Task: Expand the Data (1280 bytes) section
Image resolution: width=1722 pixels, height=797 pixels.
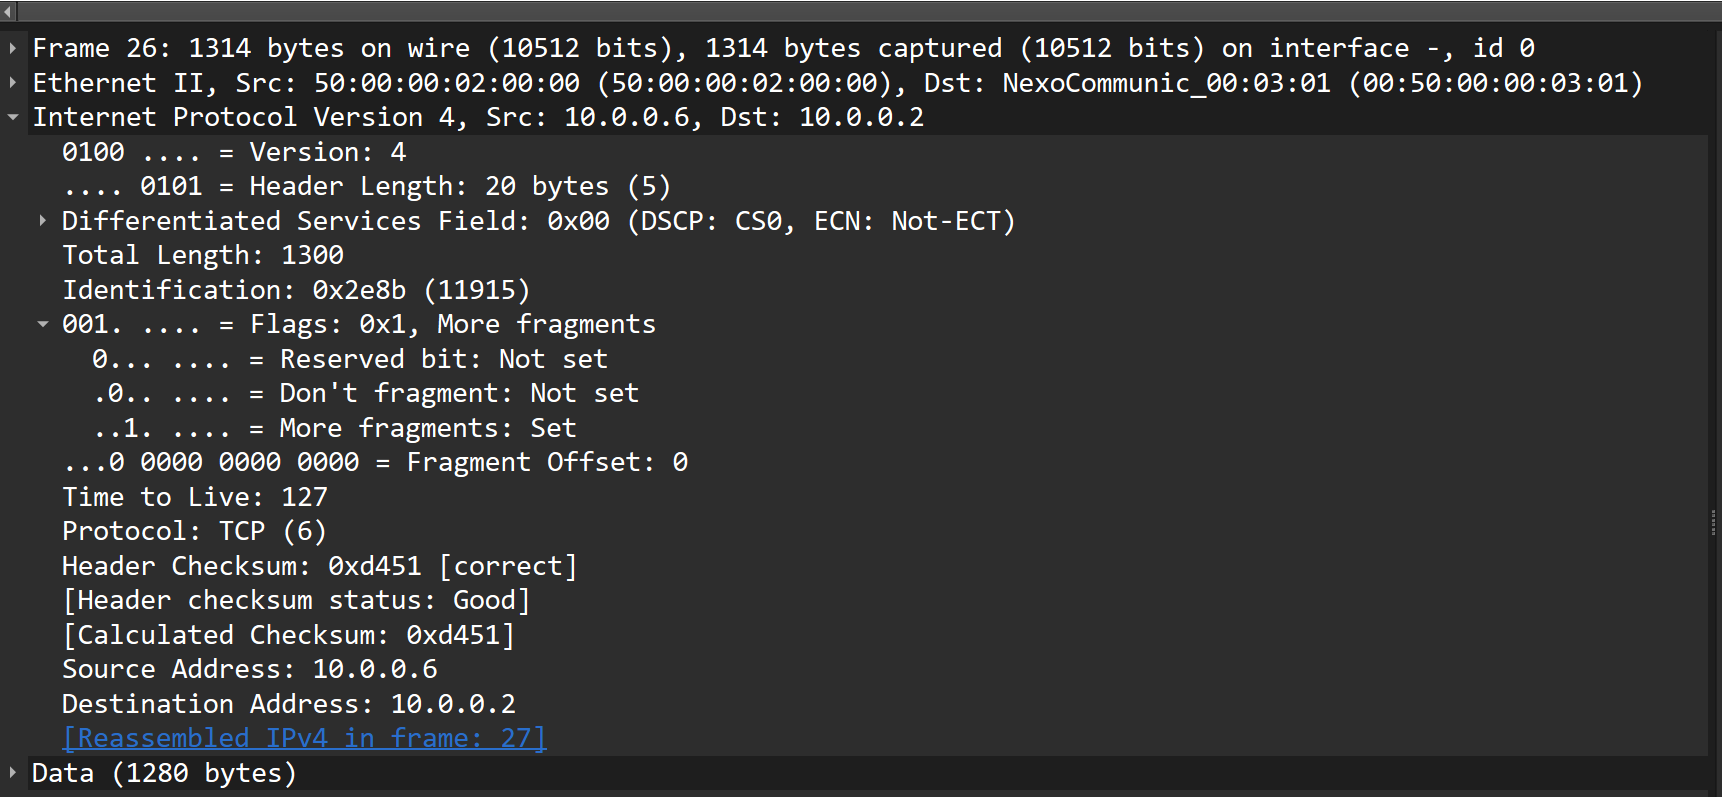Action: pyautogui.click(x=12, y=772)
